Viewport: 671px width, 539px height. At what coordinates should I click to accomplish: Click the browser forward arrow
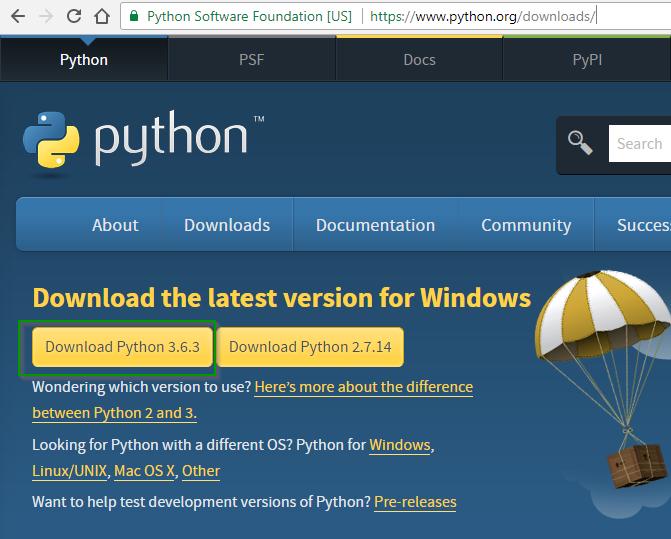[x=46, y=16]
